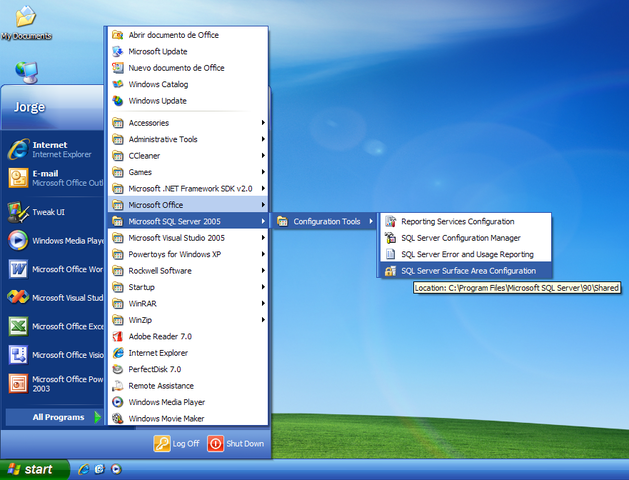Click the All Programs button
The width and height of the screenshot is (629, 480).
(x=54, y=417)
